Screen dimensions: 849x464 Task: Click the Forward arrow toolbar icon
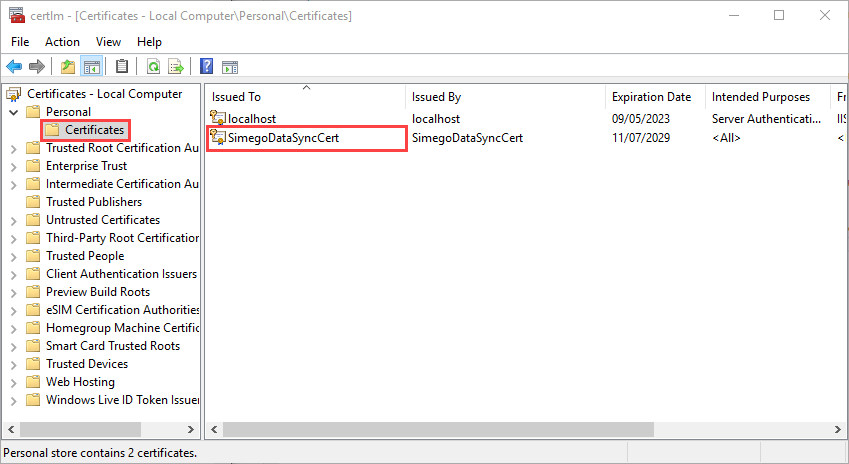coord(37,67)
